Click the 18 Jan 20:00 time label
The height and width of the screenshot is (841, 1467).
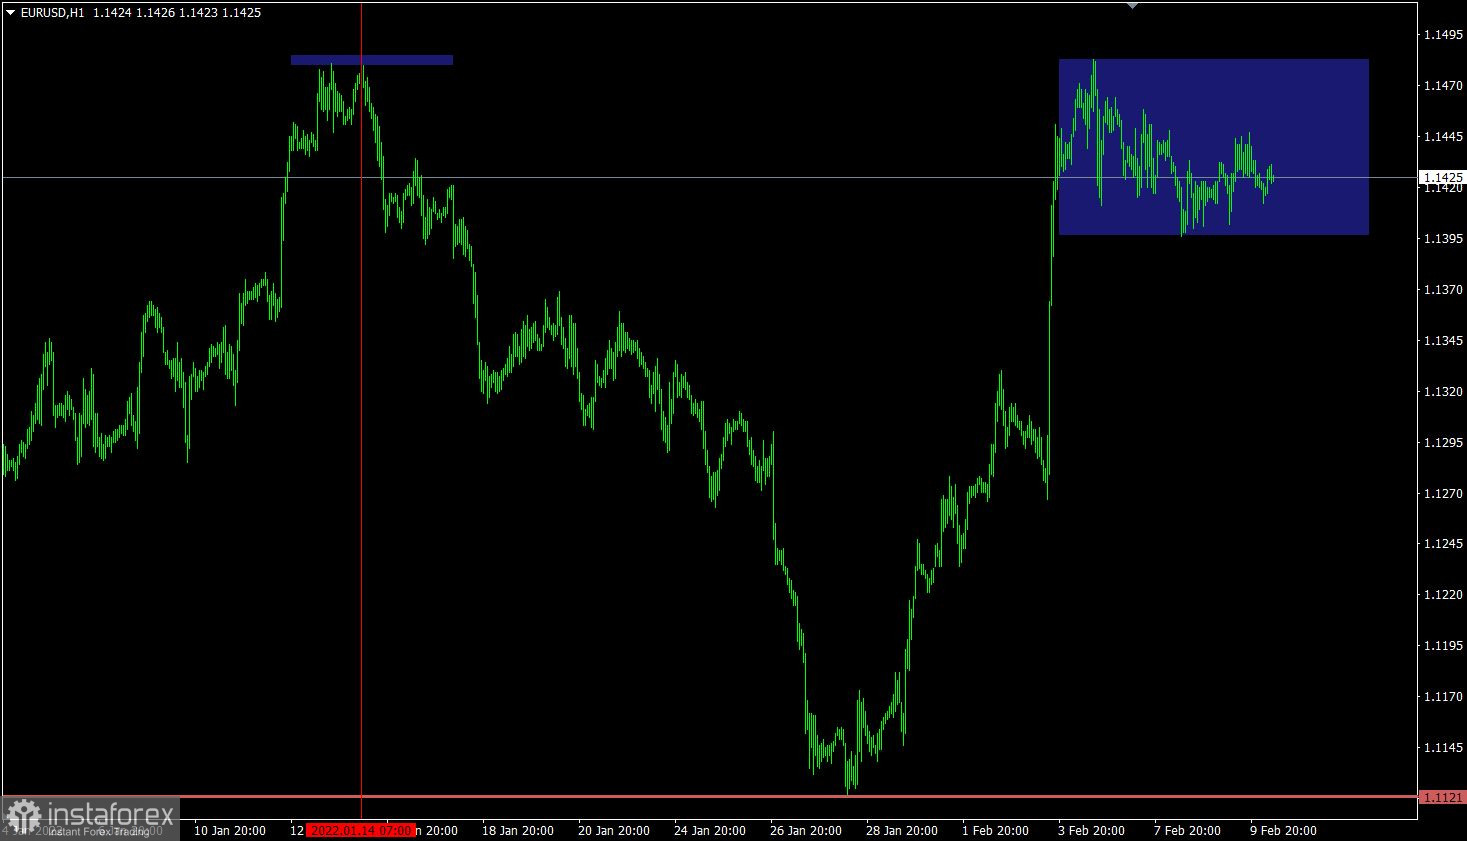coord(517,830)
